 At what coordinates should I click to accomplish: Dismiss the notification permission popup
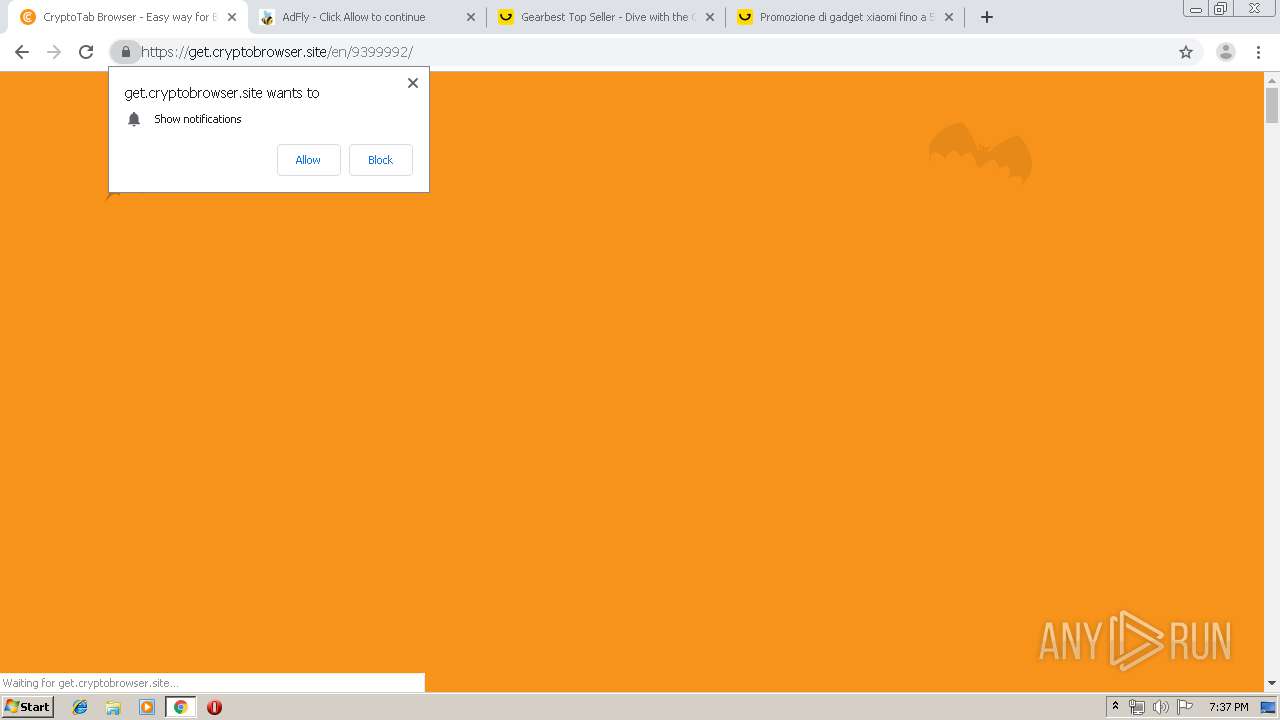coord(412,83)
